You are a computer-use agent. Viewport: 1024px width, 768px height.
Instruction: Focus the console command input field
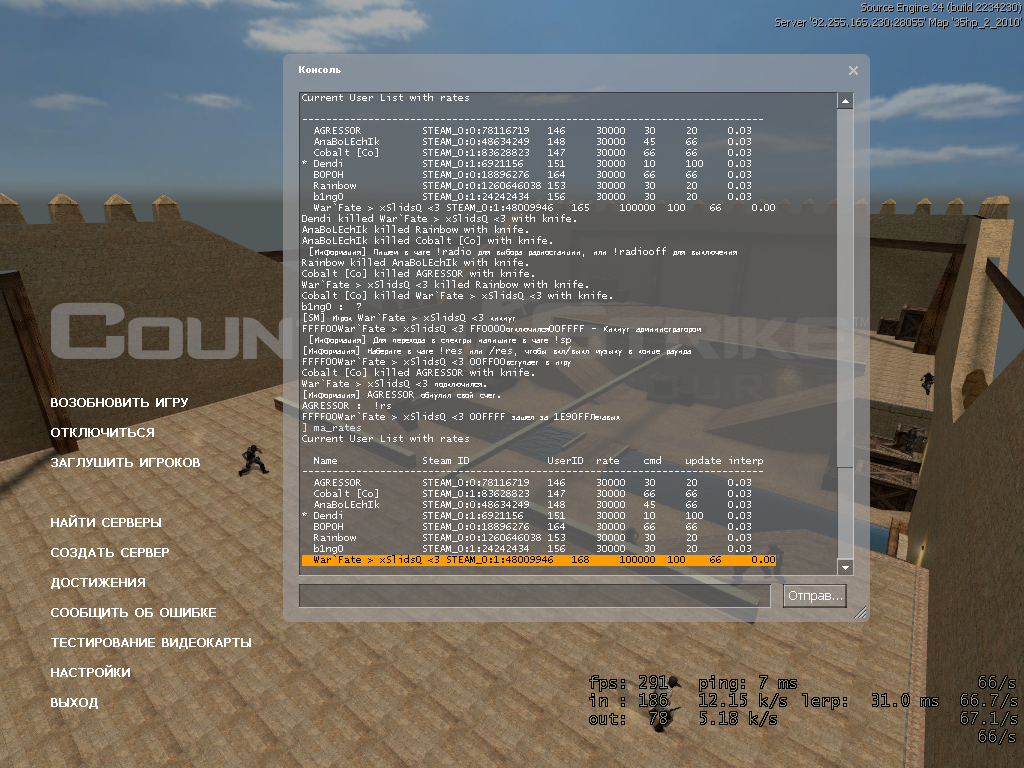tap(534, 596)
